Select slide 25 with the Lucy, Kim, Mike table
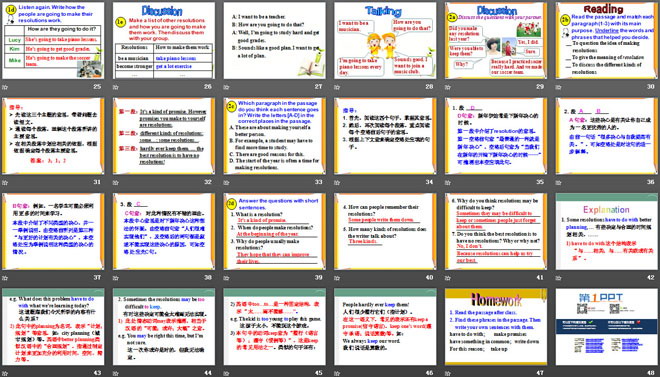This screenshot has width=660, height=377. pyautogui.click(x=53, y=41)
